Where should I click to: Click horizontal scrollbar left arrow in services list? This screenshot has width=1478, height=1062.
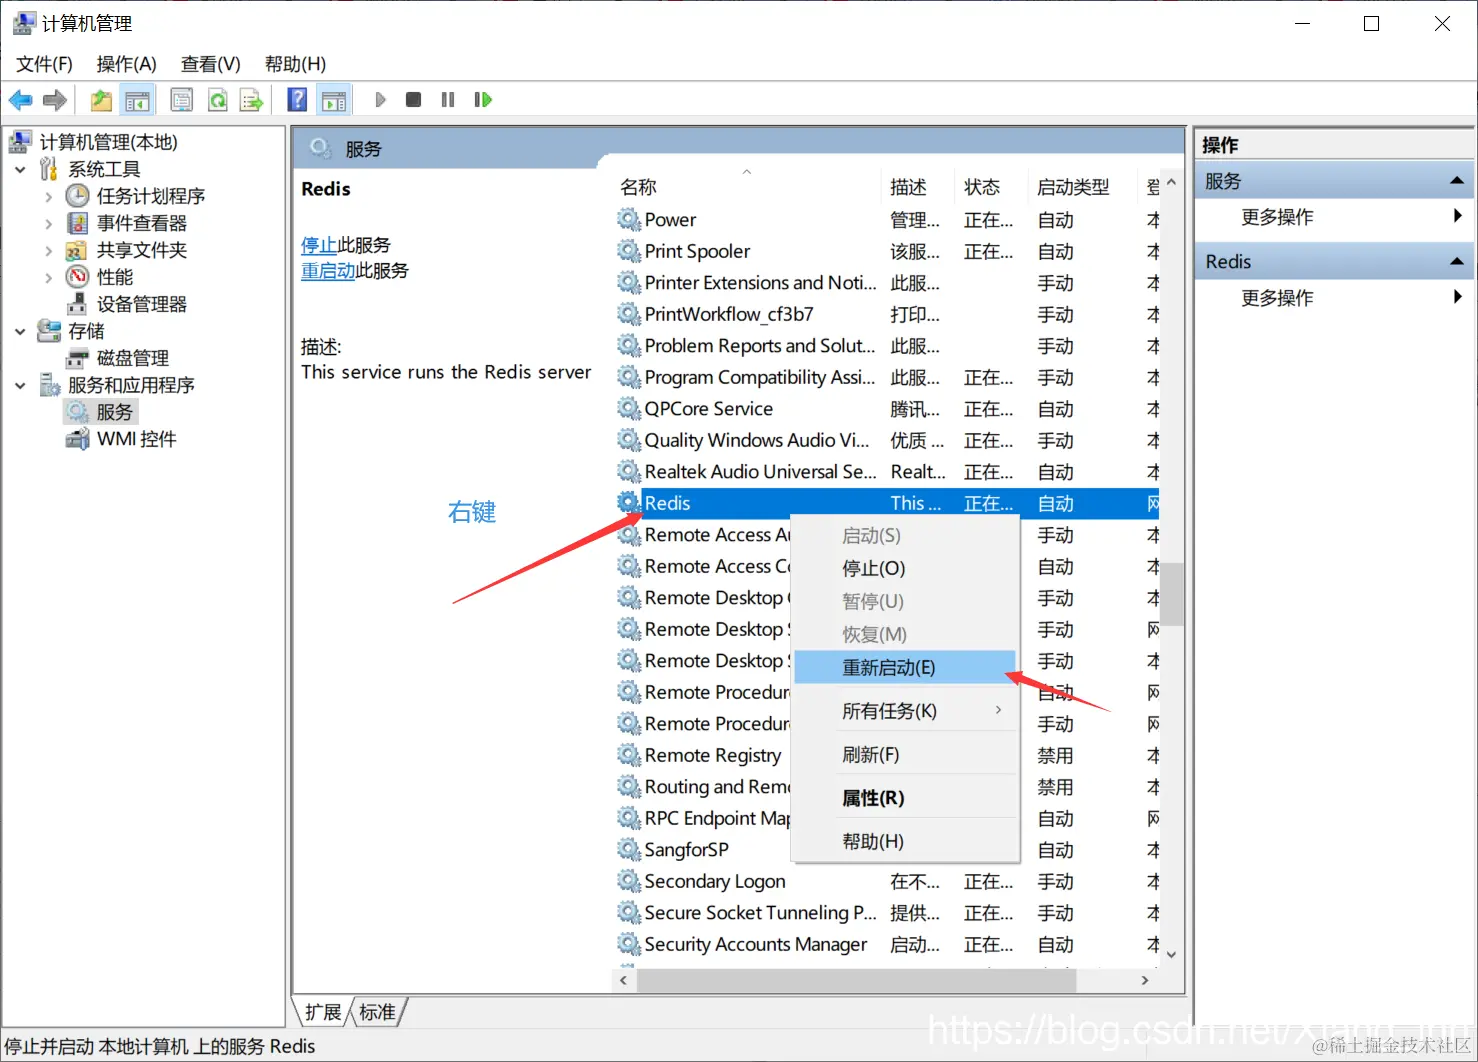click(x=624, y=981)
